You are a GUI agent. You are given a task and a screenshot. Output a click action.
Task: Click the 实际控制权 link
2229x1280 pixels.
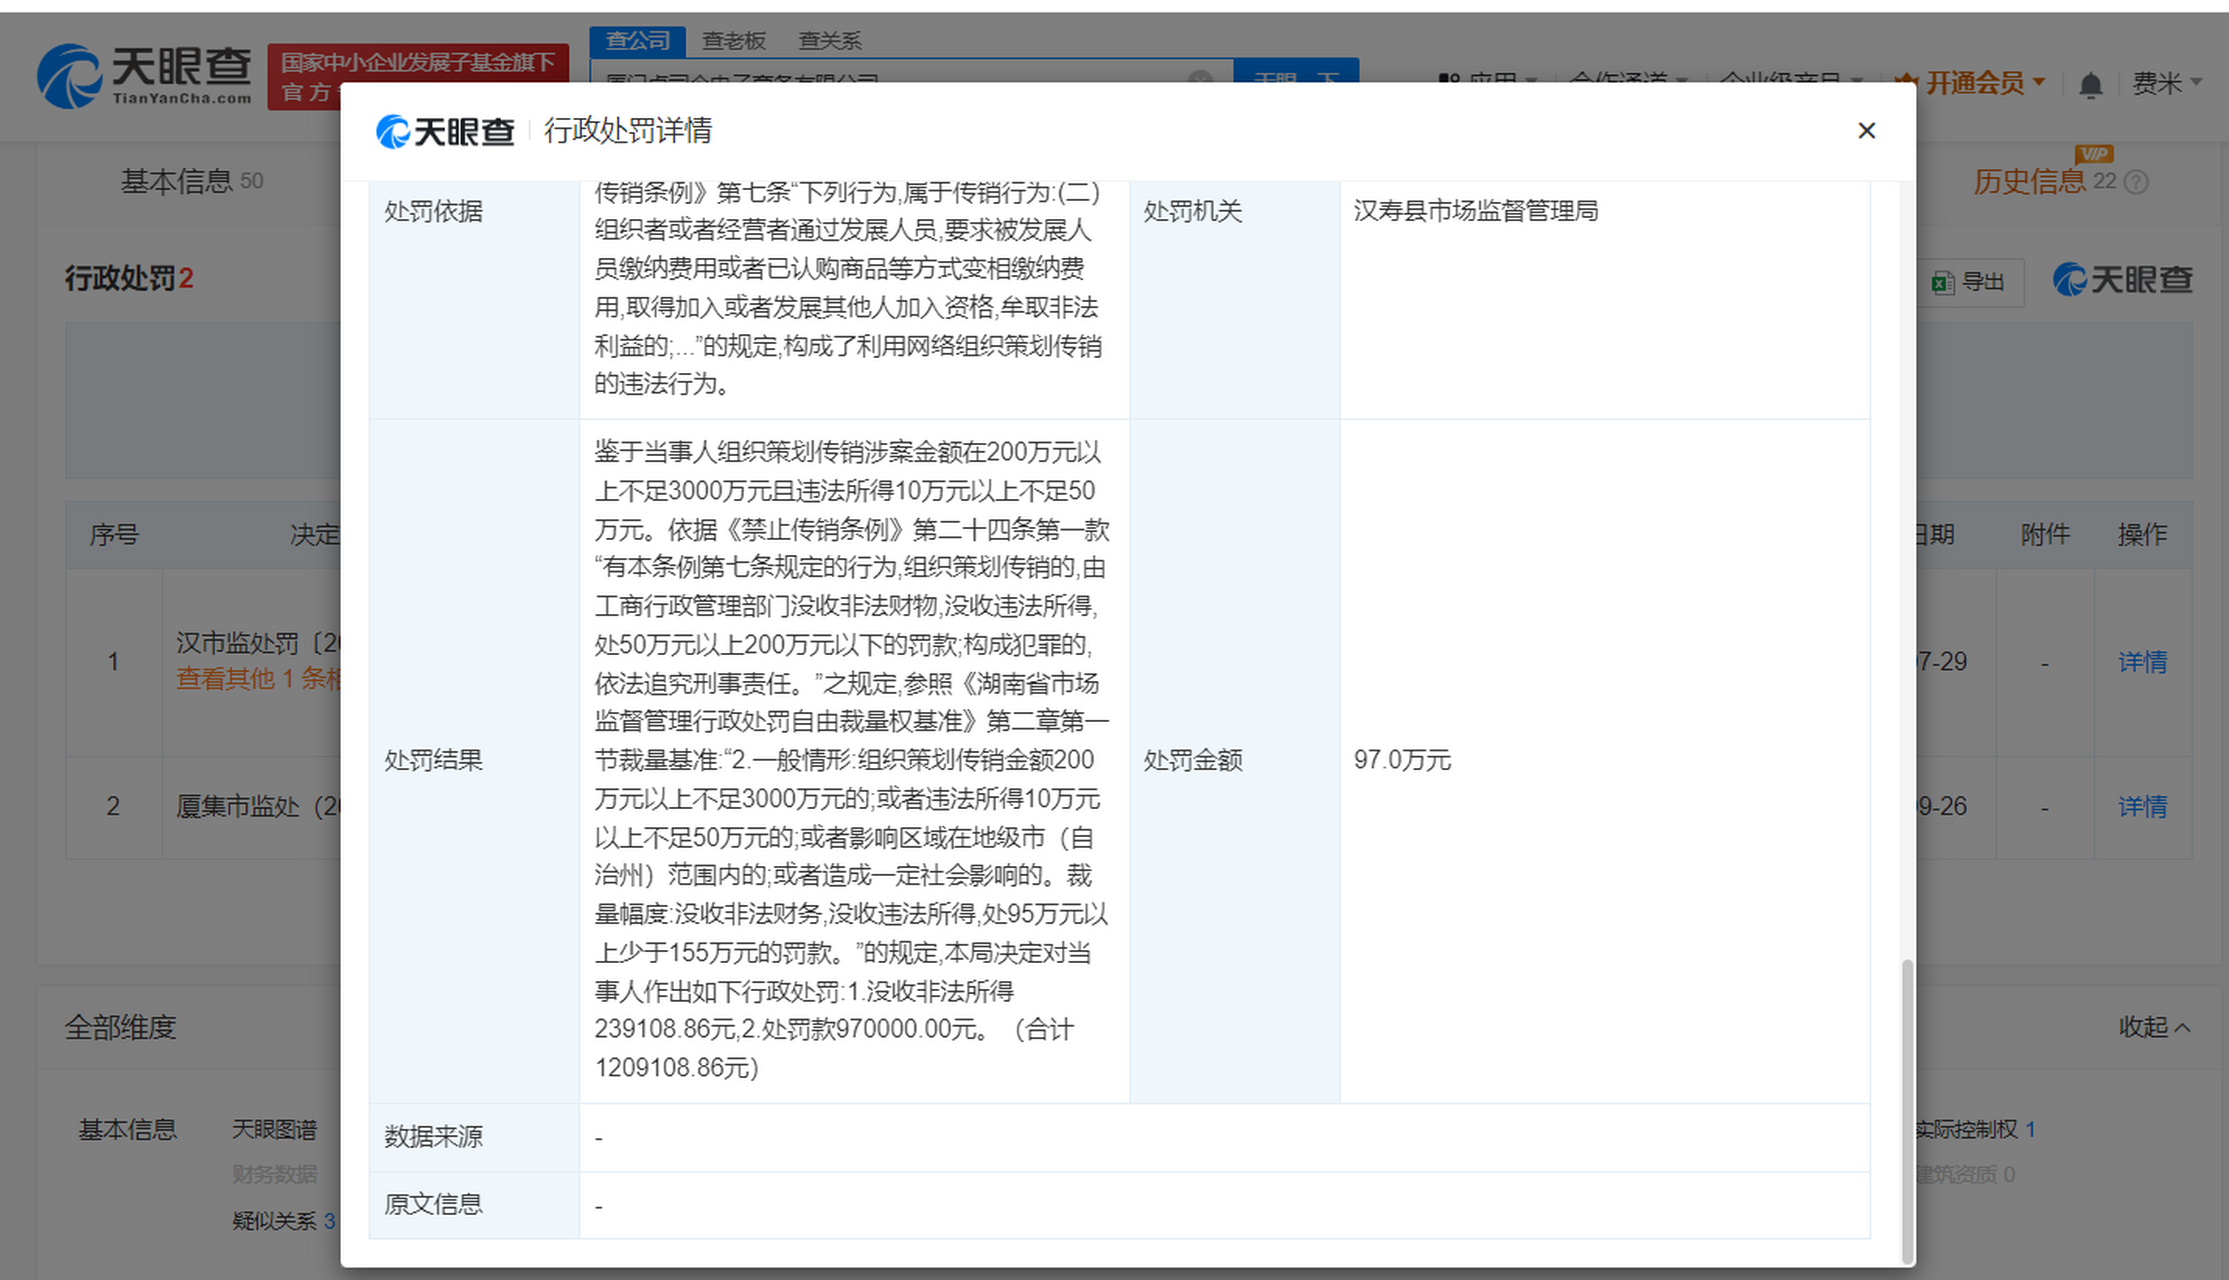pos(1966,1129)
